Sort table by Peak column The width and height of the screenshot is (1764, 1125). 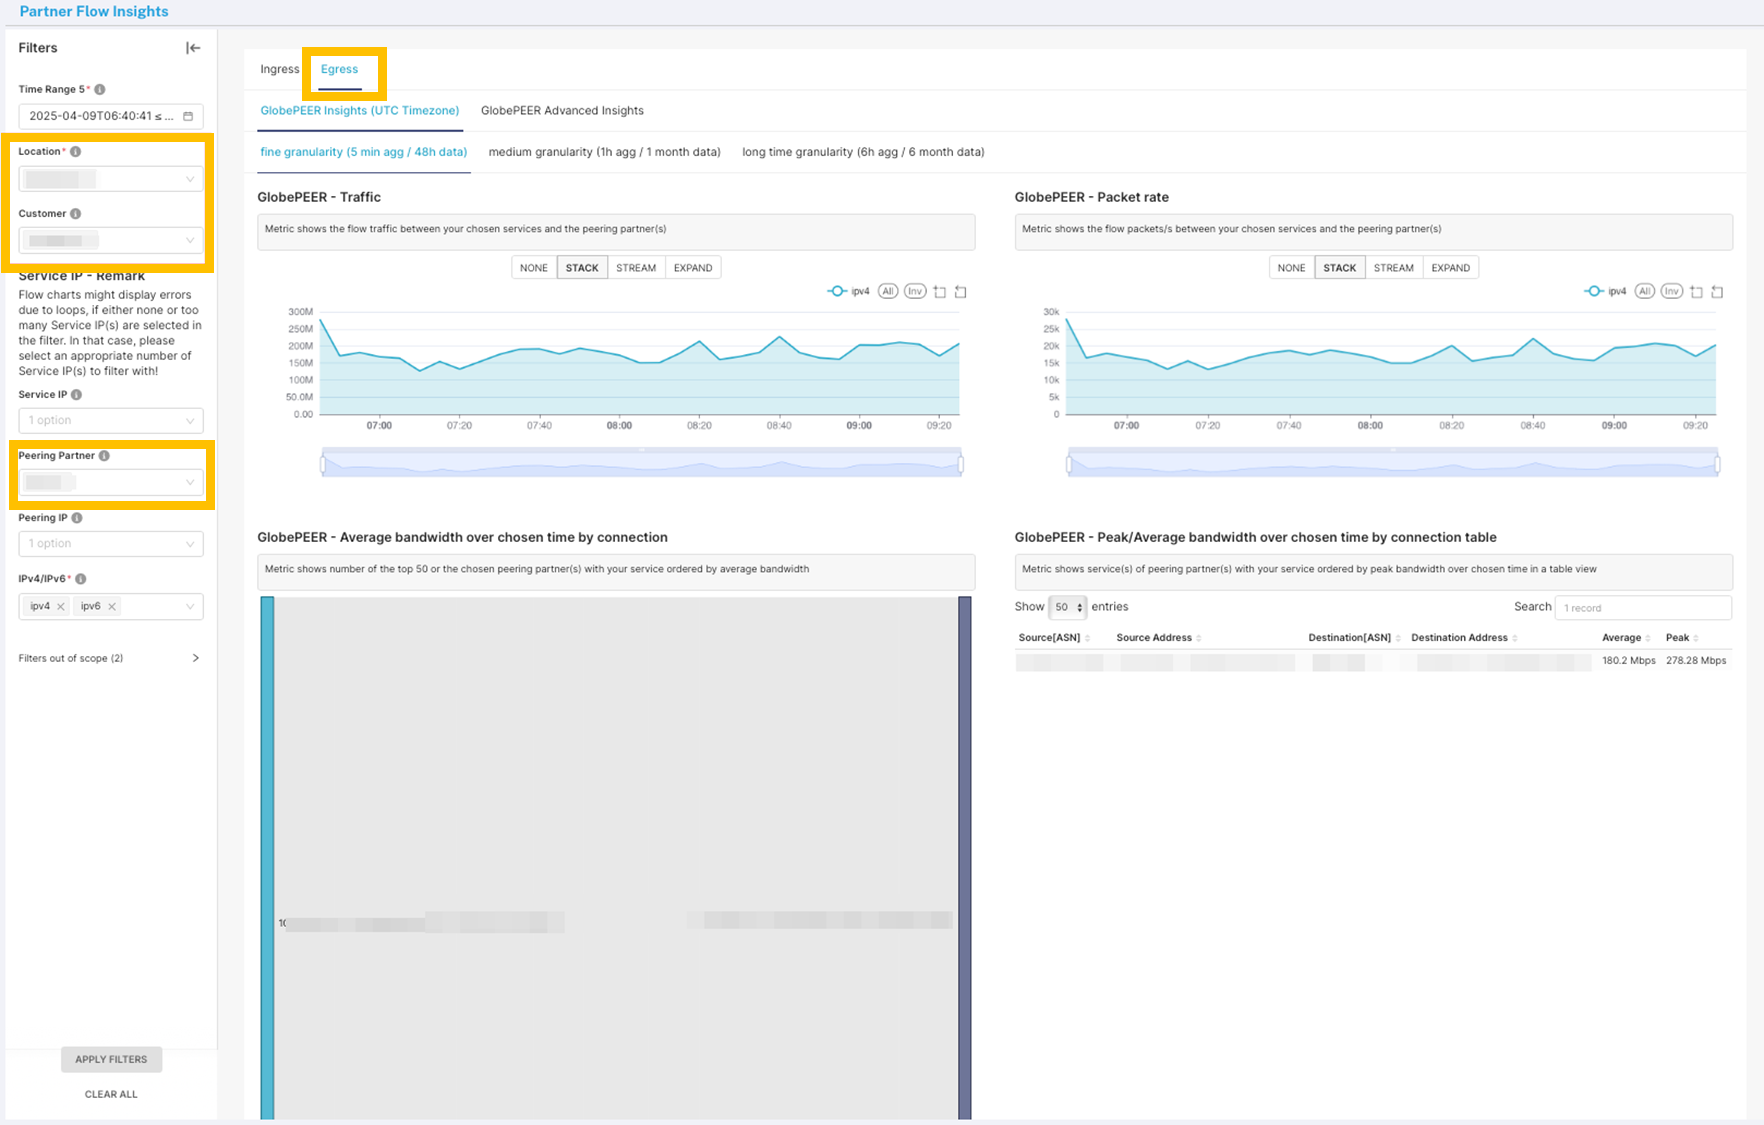pos(1682,637)
